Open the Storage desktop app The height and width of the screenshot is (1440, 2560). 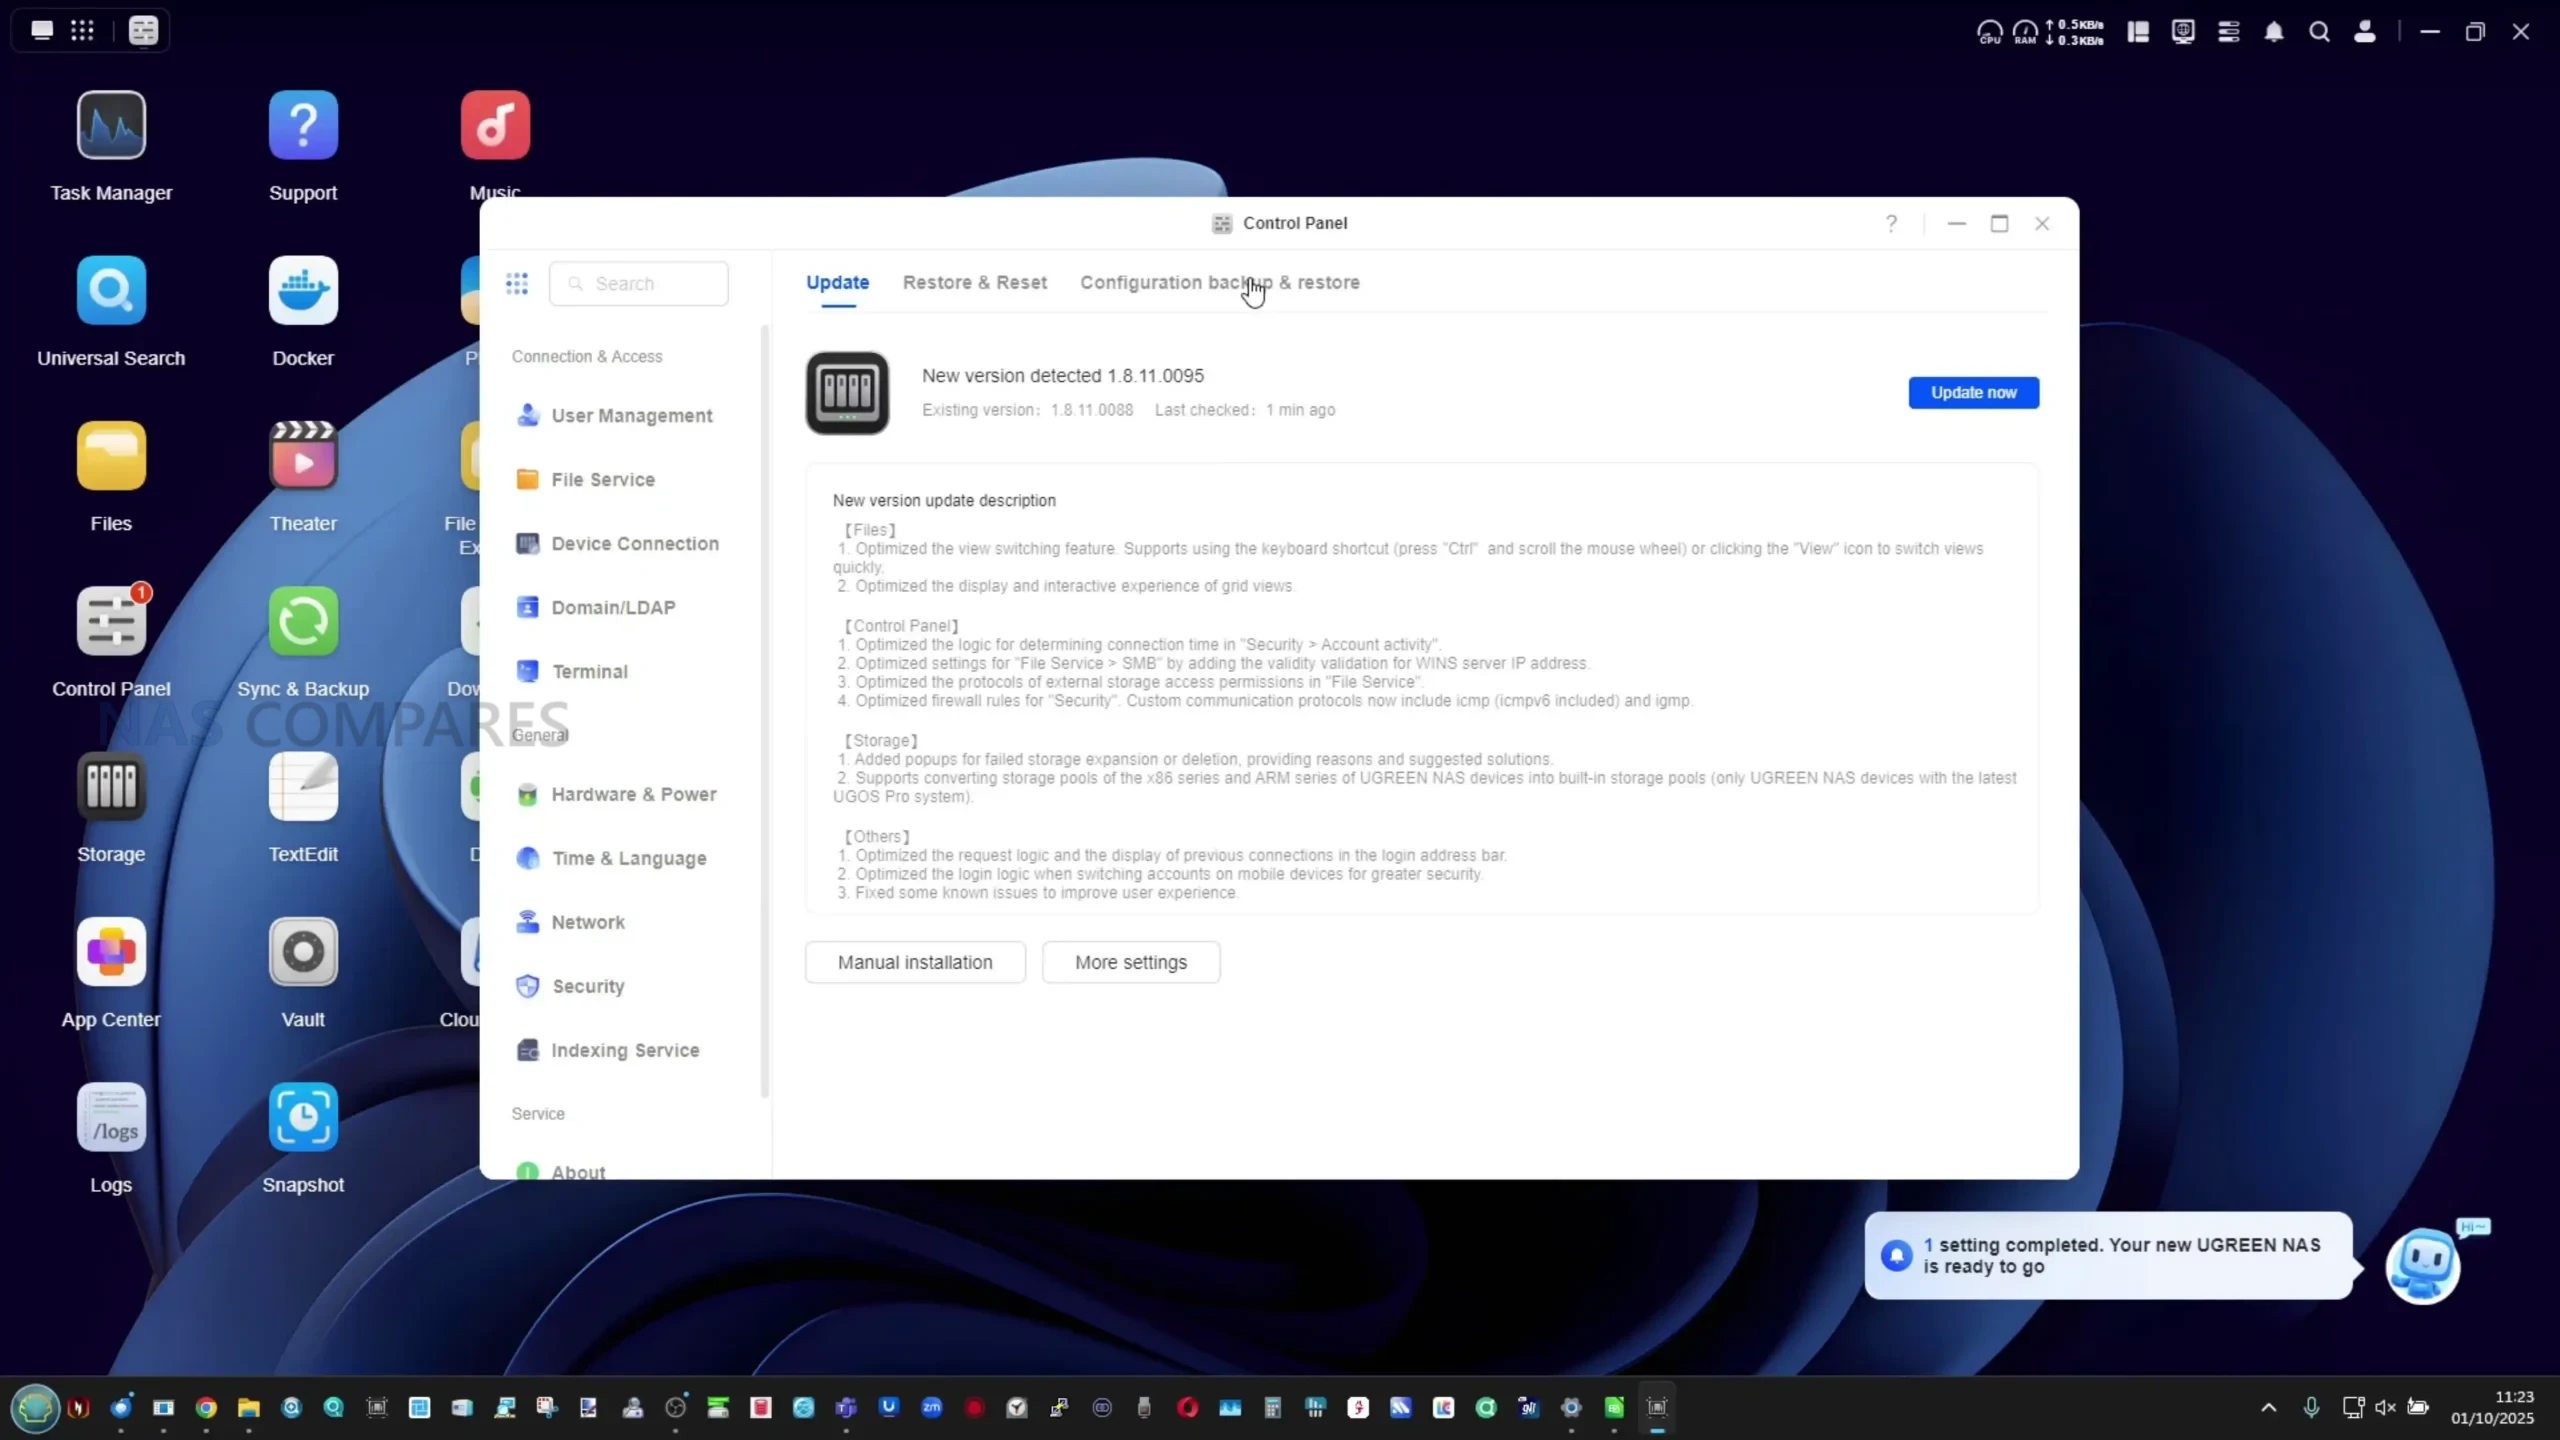[x=111, y=787]
